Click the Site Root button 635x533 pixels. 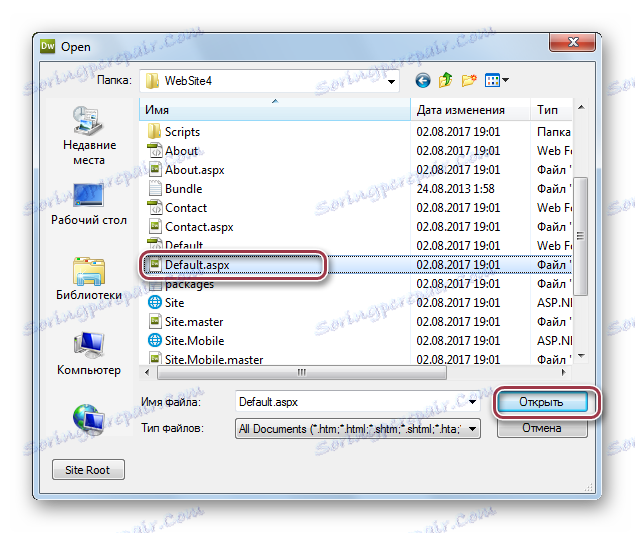88,469
